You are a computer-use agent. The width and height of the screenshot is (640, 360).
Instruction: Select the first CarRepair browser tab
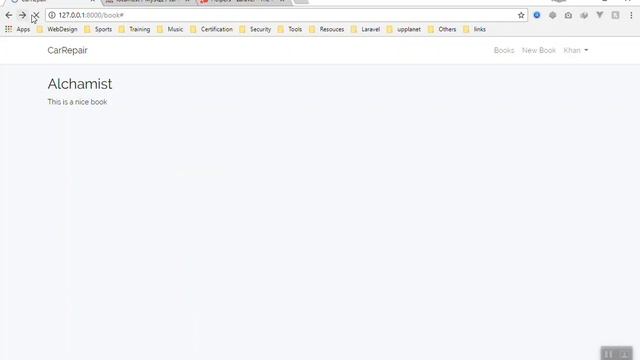coord(51,2)
